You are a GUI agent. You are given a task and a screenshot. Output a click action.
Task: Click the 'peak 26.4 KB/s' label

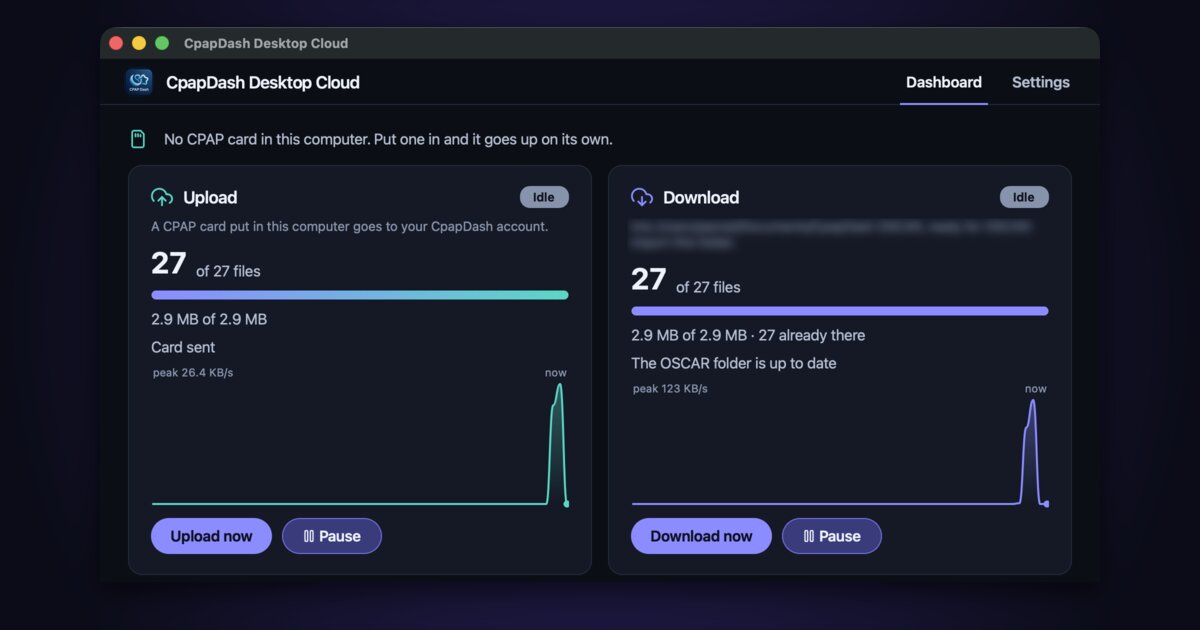point(193,373)
